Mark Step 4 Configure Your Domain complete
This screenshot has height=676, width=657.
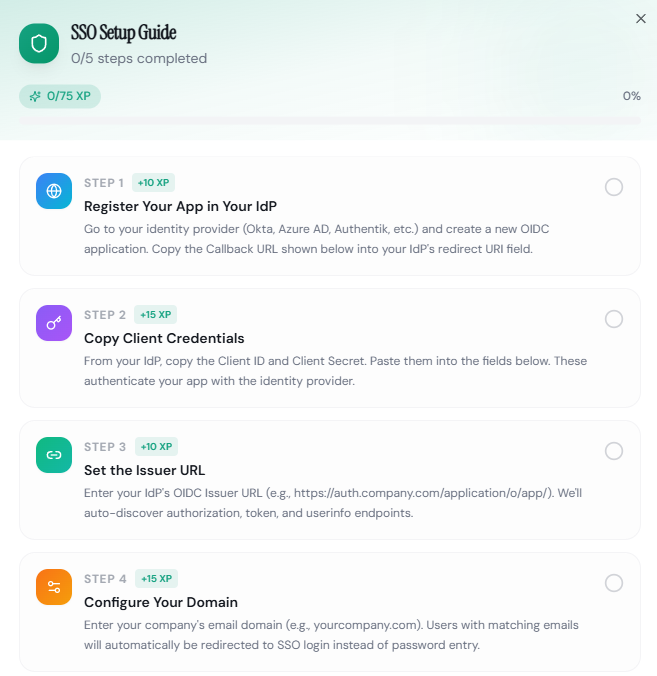(x=613, y=583)
